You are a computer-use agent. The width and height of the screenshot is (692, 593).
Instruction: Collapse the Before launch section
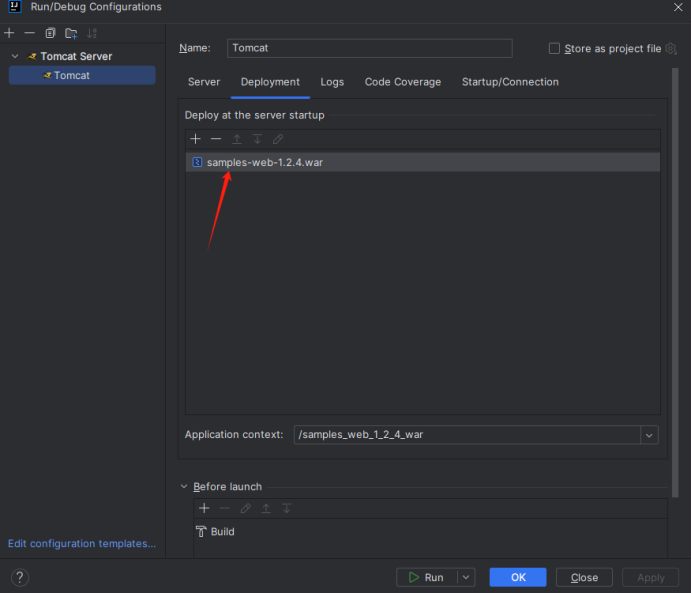(x=184, y=487)
